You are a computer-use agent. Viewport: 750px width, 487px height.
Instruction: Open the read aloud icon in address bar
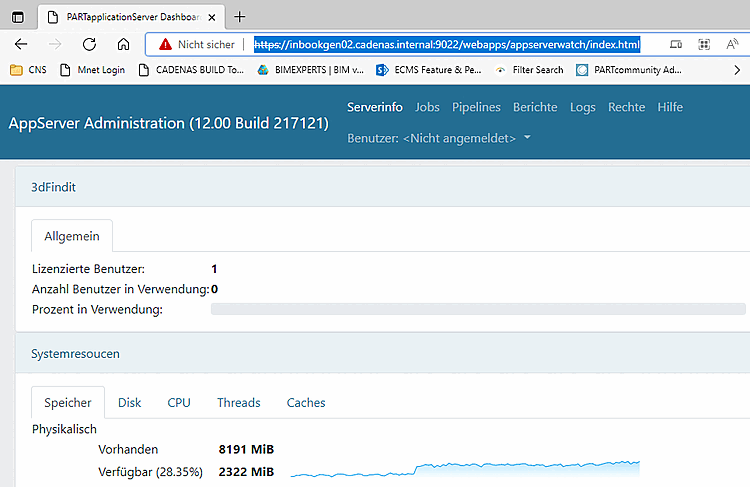click(732, 44)
